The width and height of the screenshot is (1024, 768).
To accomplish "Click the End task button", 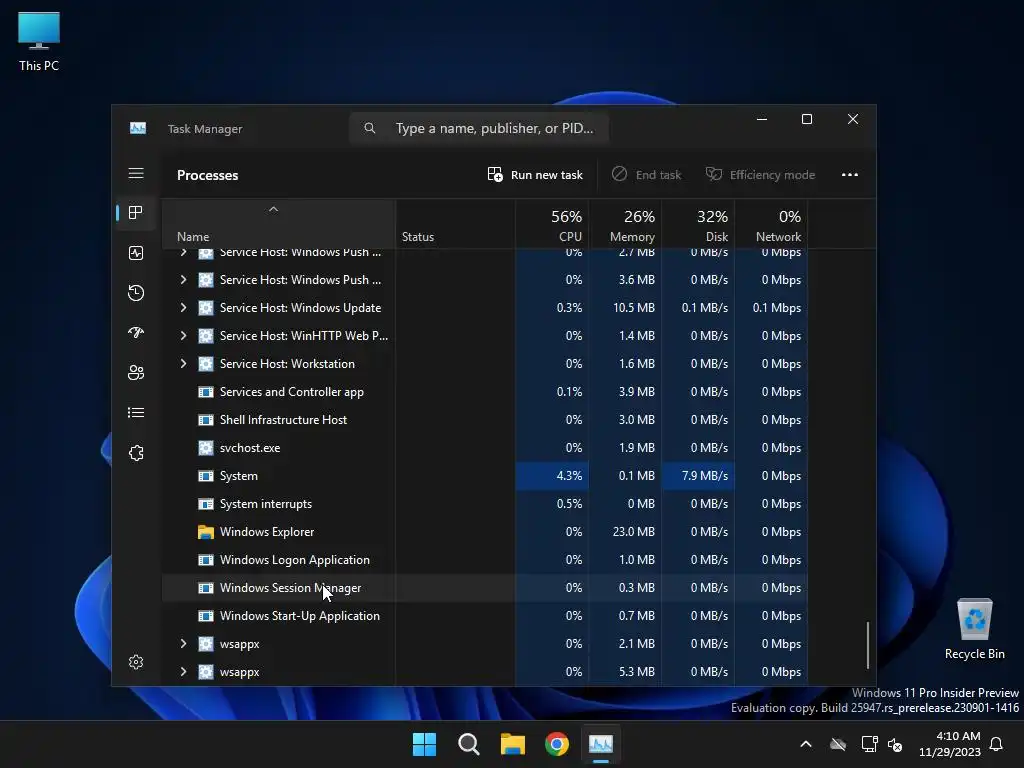I will [x=647, y=174].
